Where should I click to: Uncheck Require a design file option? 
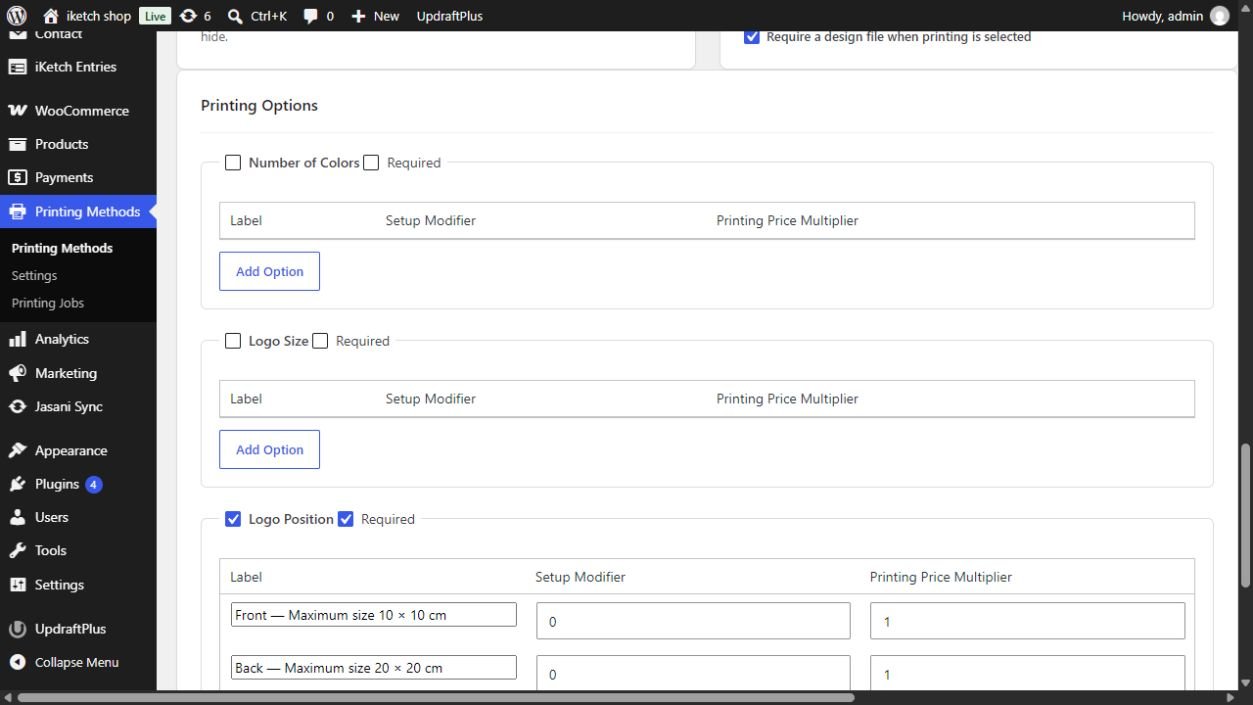point(752,37)
